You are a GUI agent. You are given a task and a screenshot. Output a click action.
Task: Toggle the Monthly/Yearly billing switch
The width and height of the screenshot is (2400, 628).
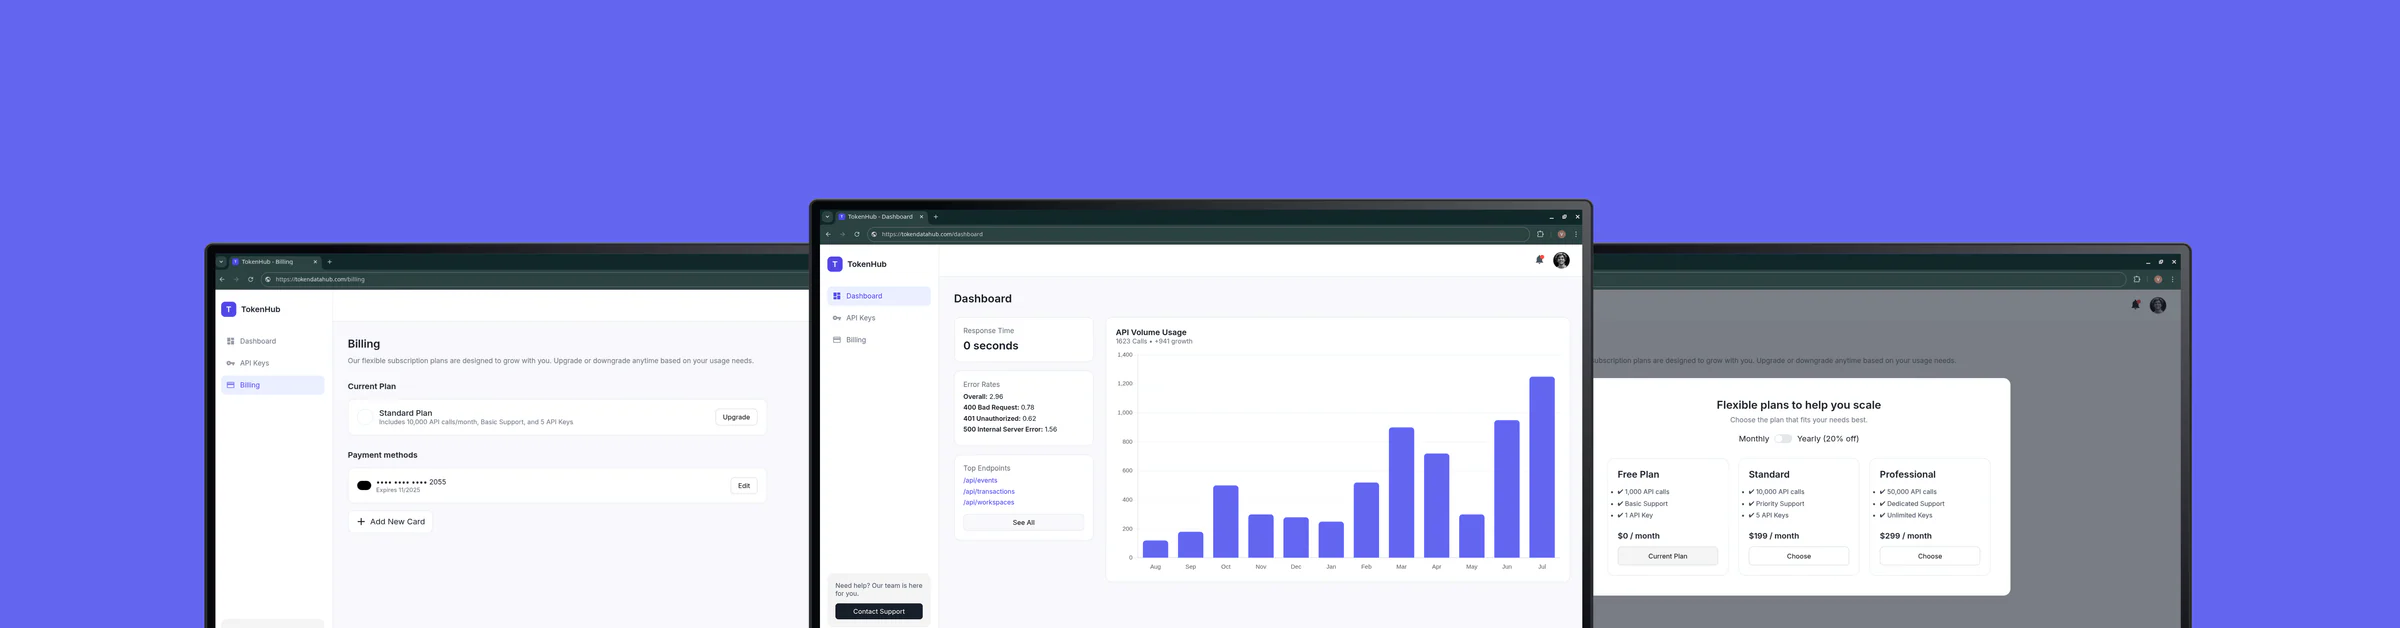tap(1783, 439)
